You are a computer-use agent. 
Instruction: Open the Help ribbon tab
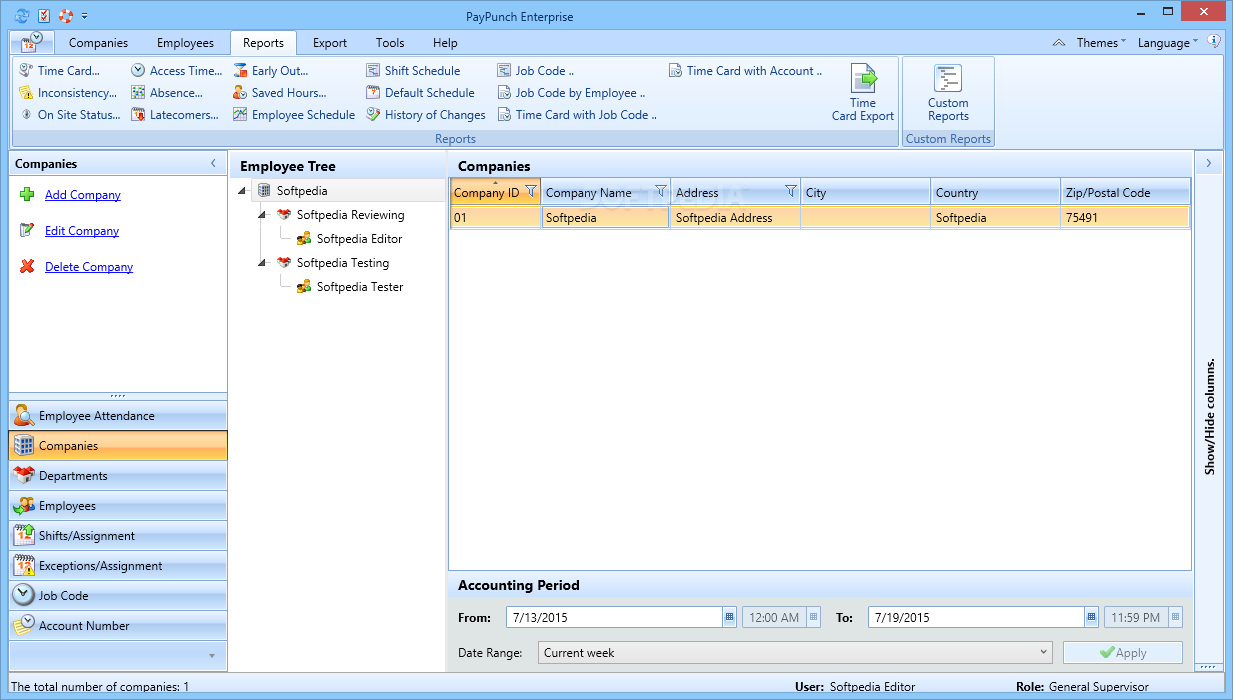click(x=445, y=43)
